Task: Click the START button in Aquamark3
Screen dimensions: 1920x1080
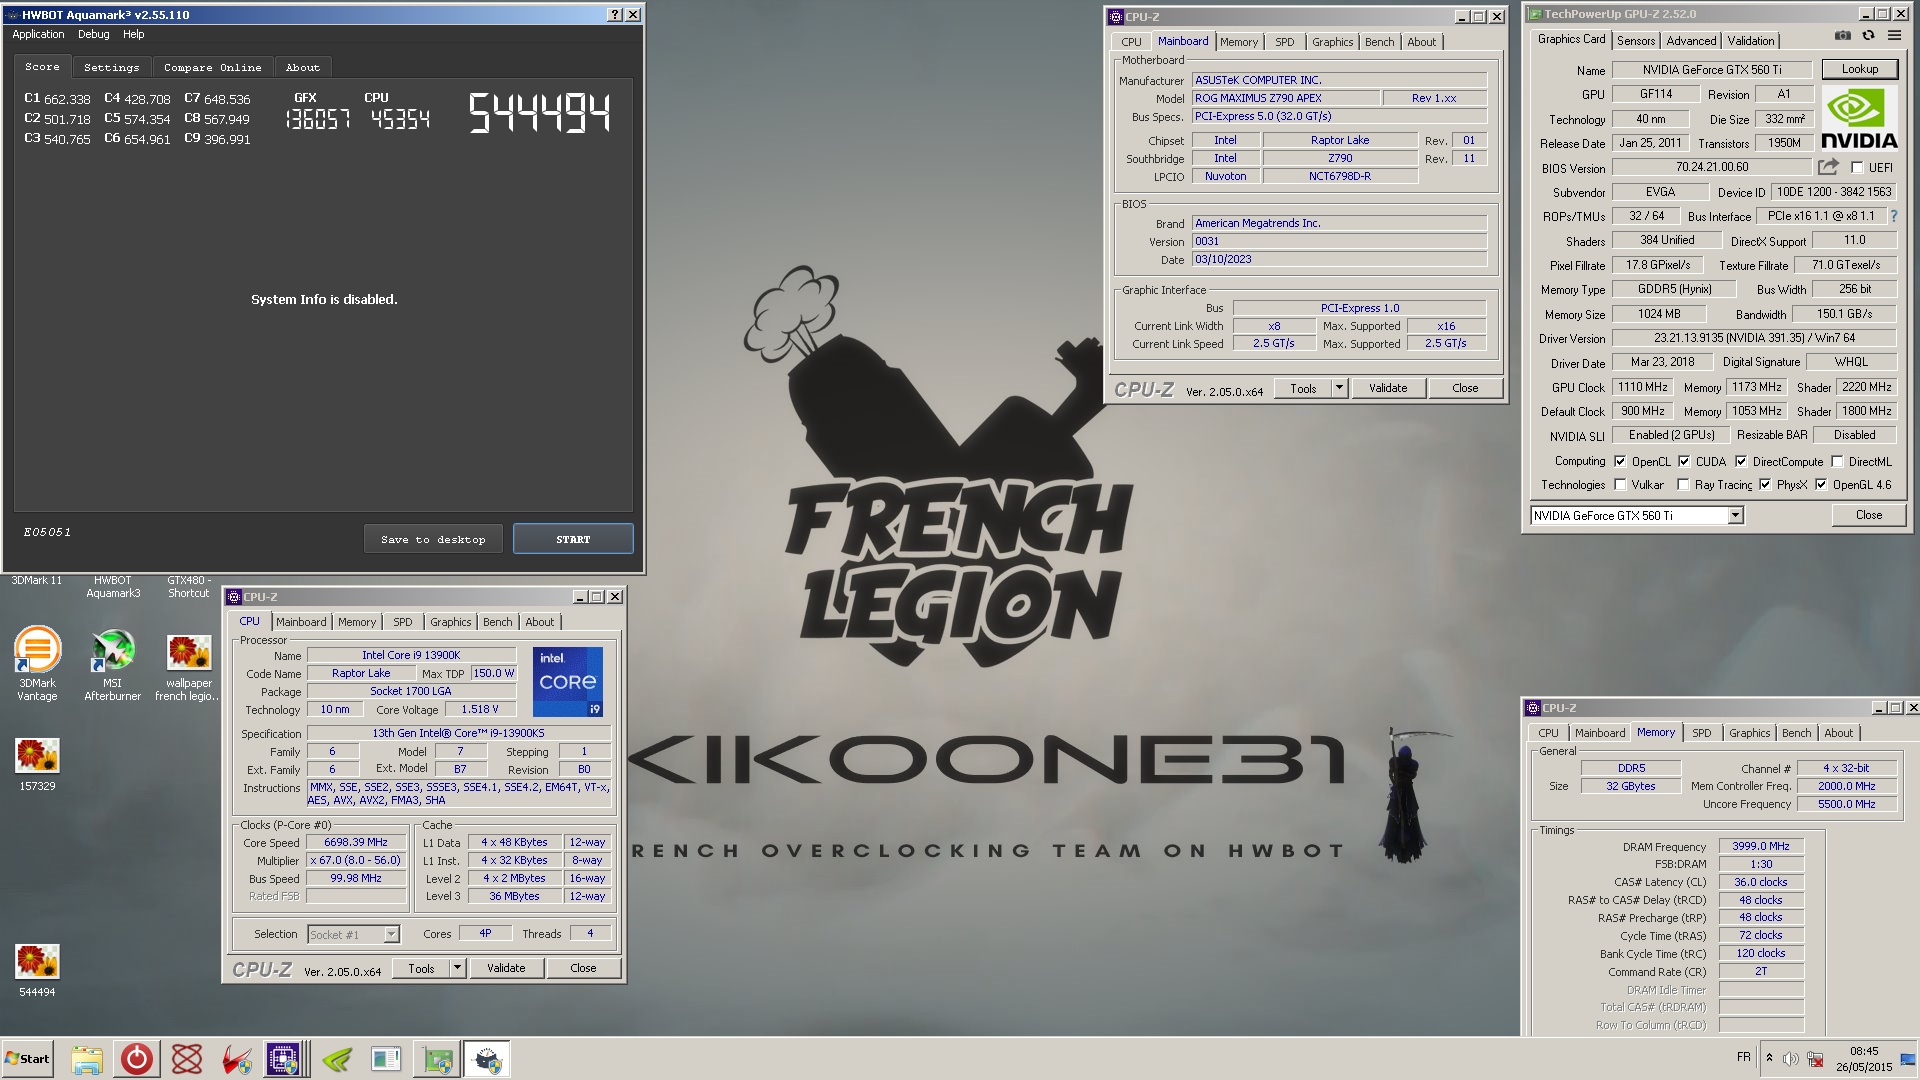Action: (573, 539)
